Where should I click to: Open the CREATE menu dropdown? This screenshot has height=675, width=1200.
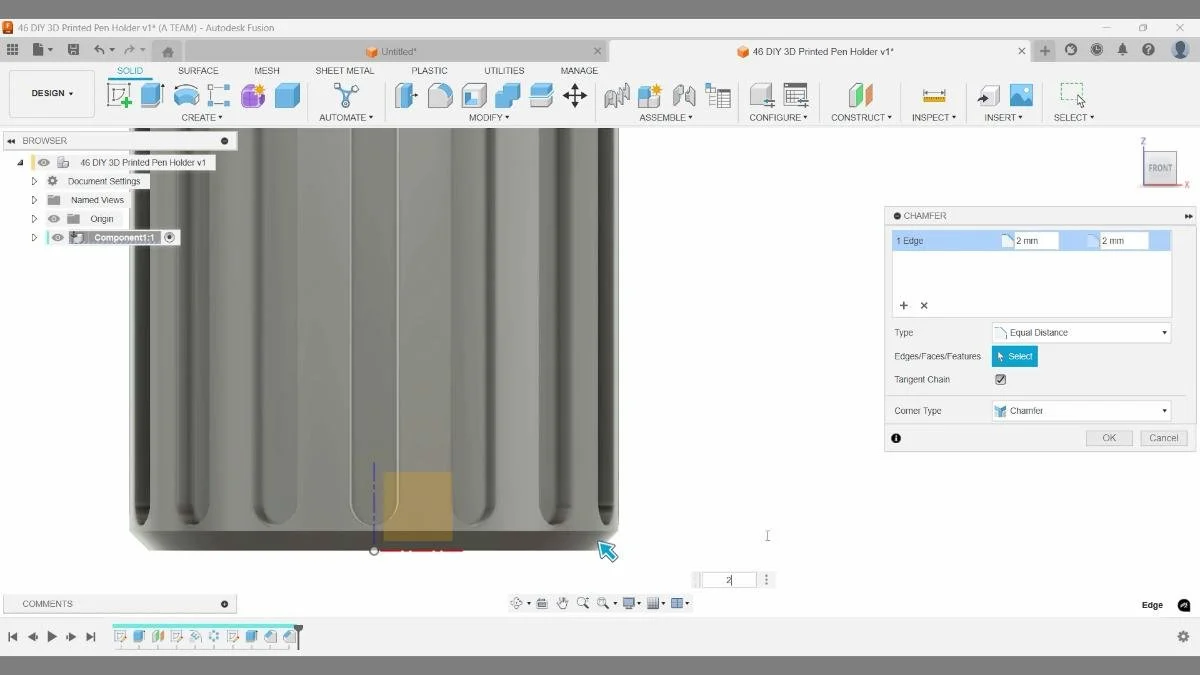click(202, 118)
